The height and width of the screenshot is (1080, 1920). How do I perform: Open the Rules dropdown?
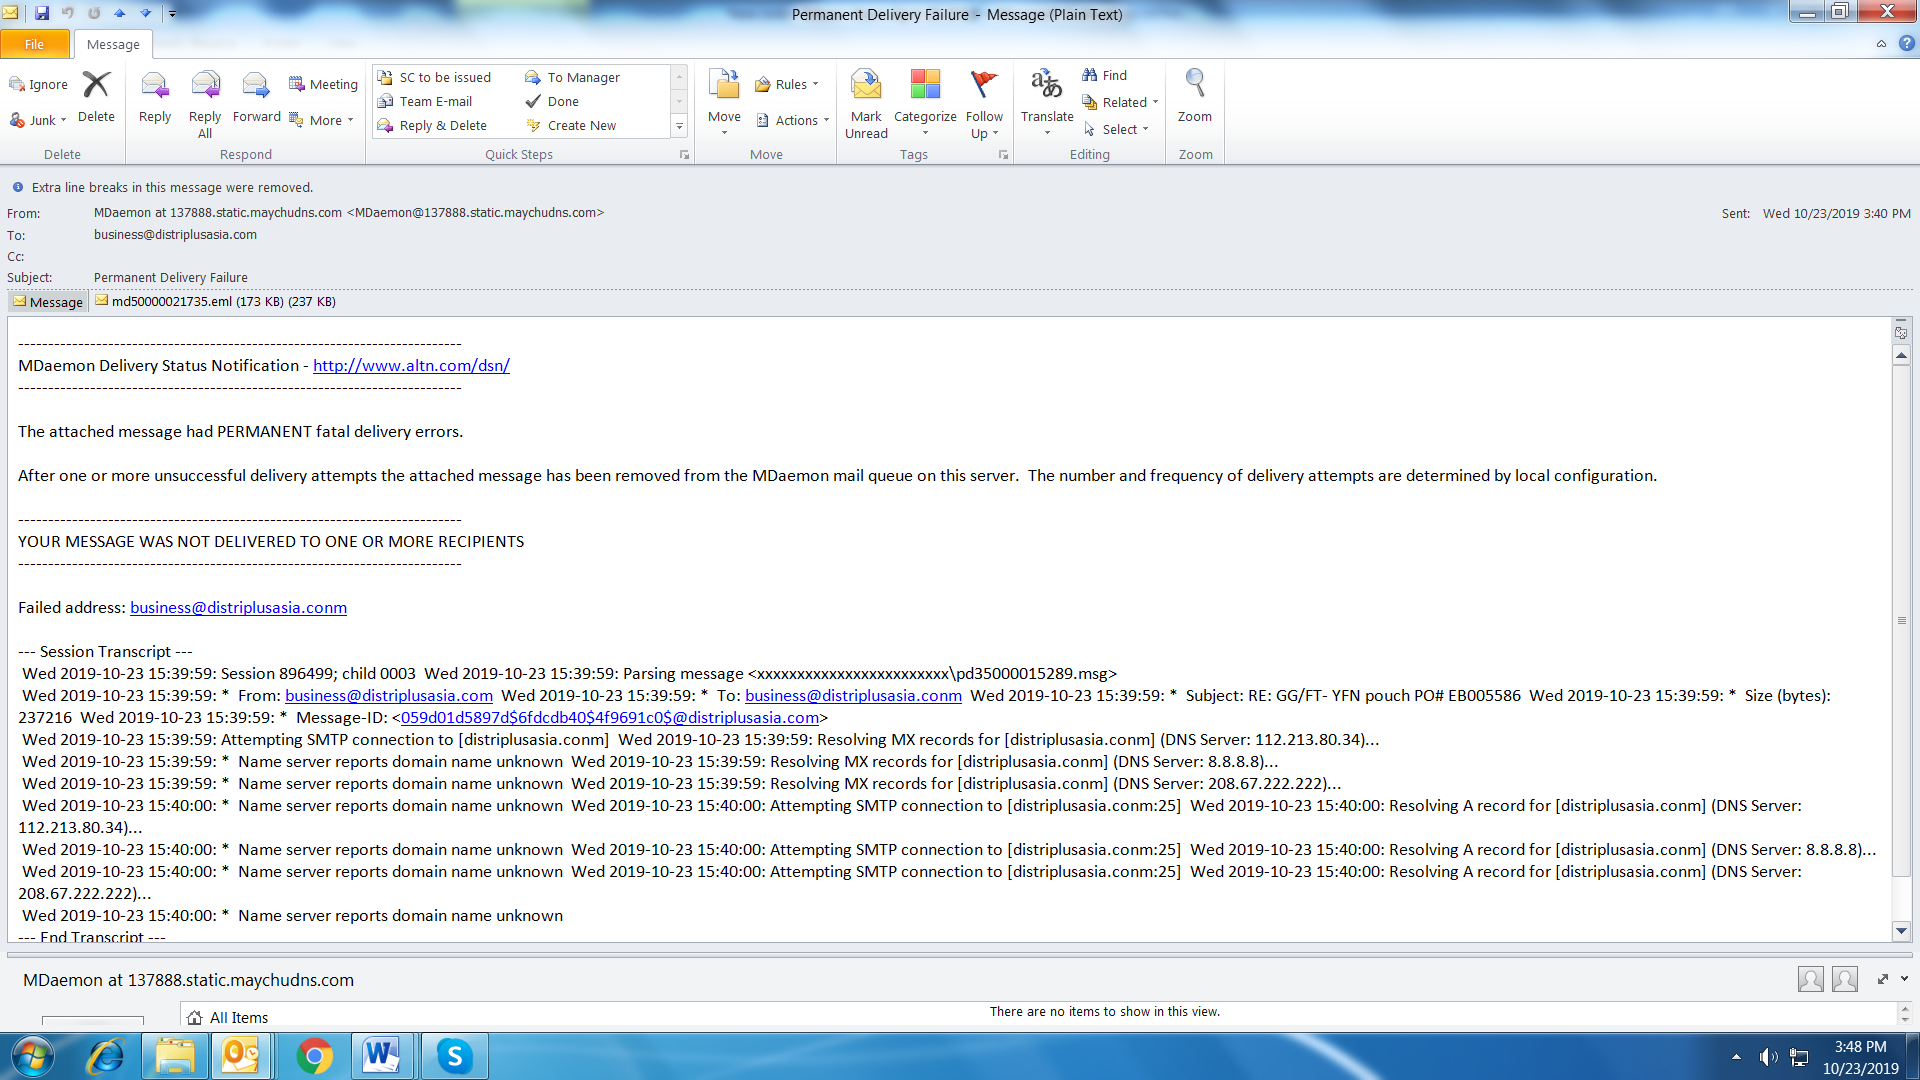[x=787, y=84]
